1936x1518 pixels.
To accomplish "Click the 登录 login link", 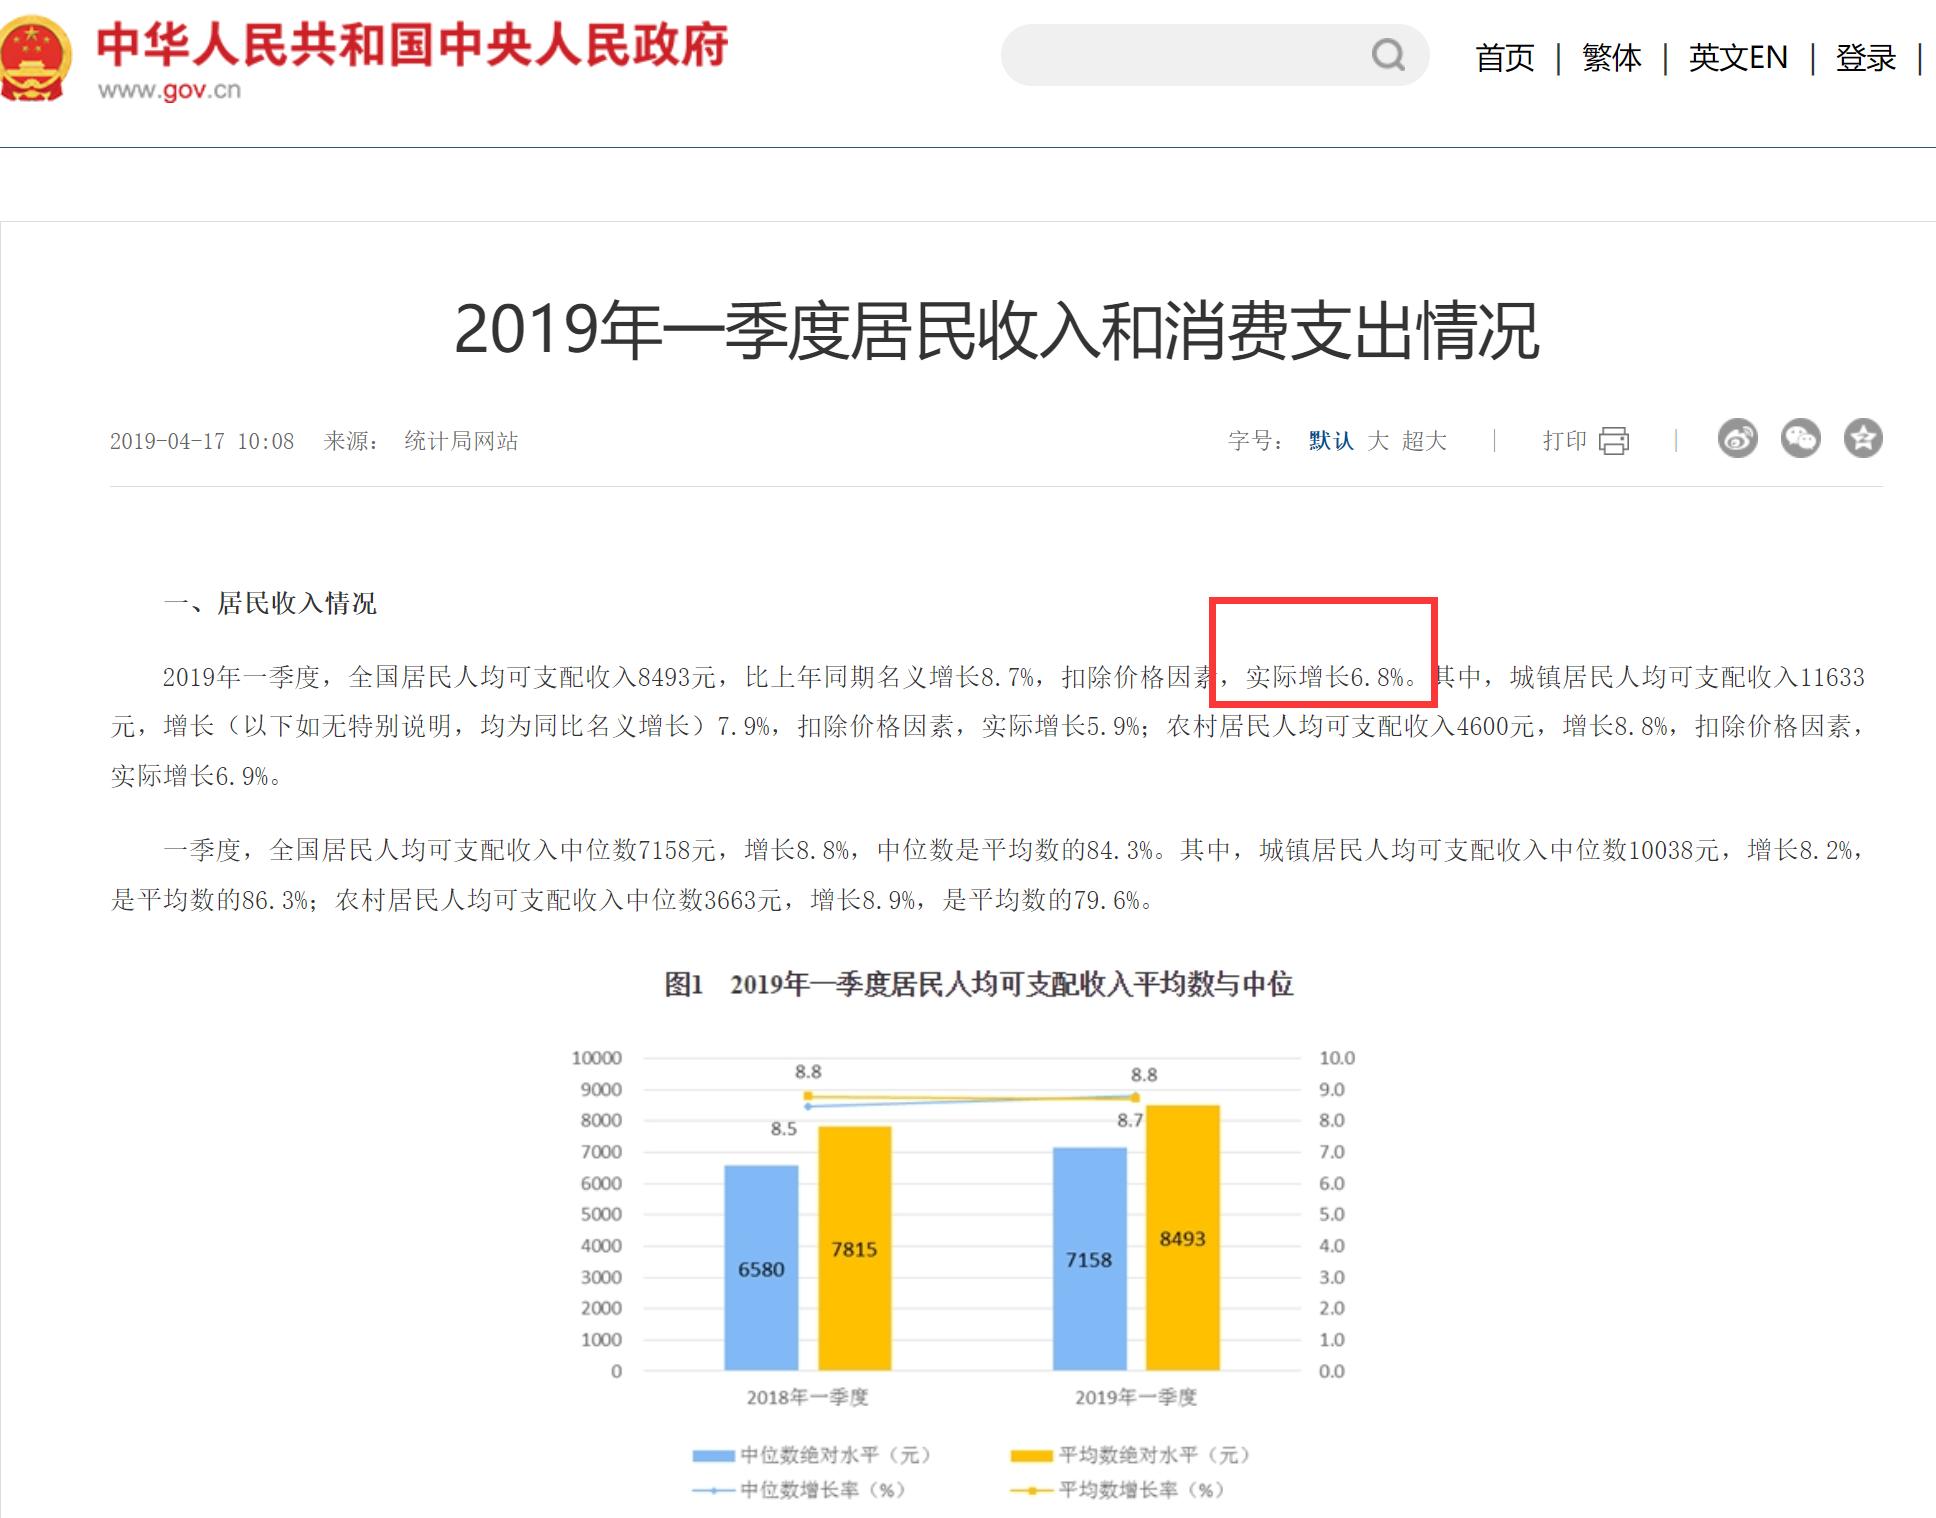I will tap(1865, 57).
